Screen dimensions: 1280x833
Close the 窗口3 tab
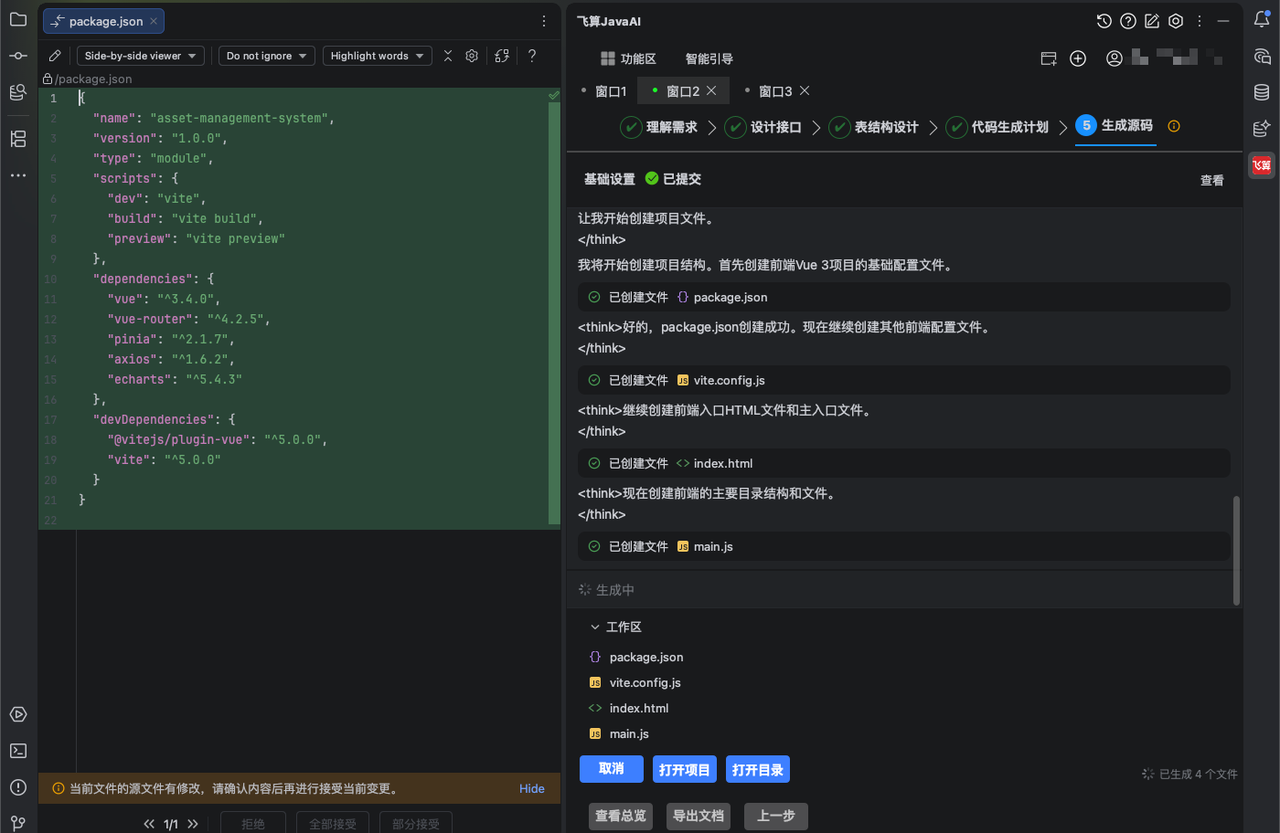pos(804,91)
